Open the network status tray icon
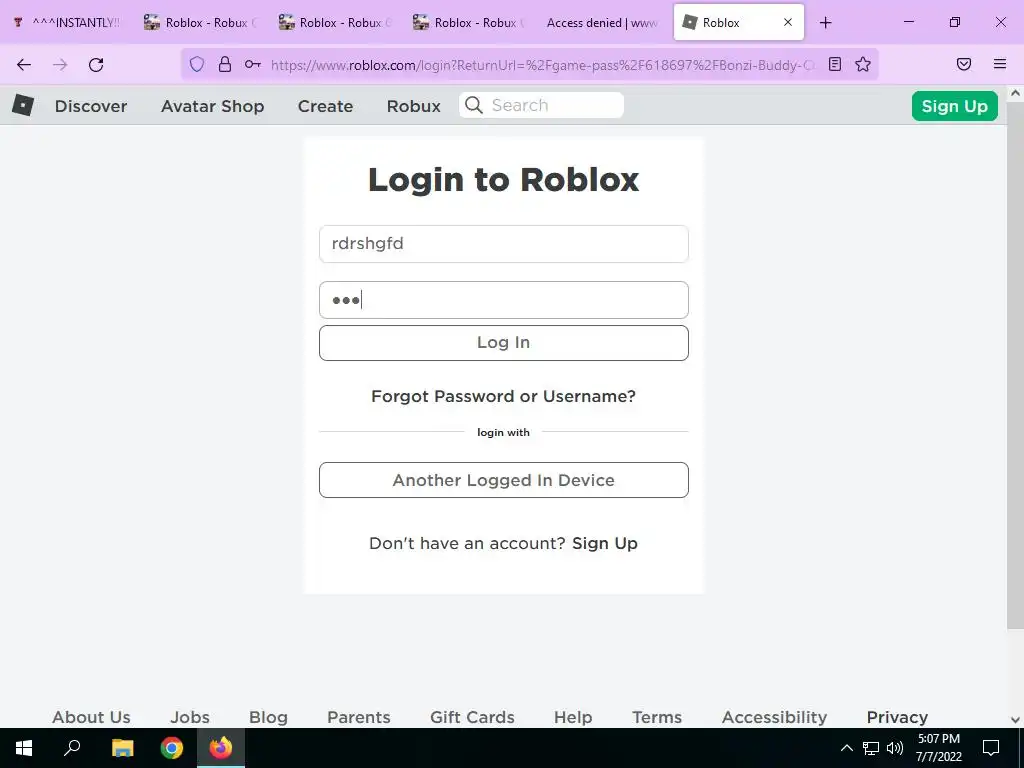1024x768 pixels. (x=871, y=748)
